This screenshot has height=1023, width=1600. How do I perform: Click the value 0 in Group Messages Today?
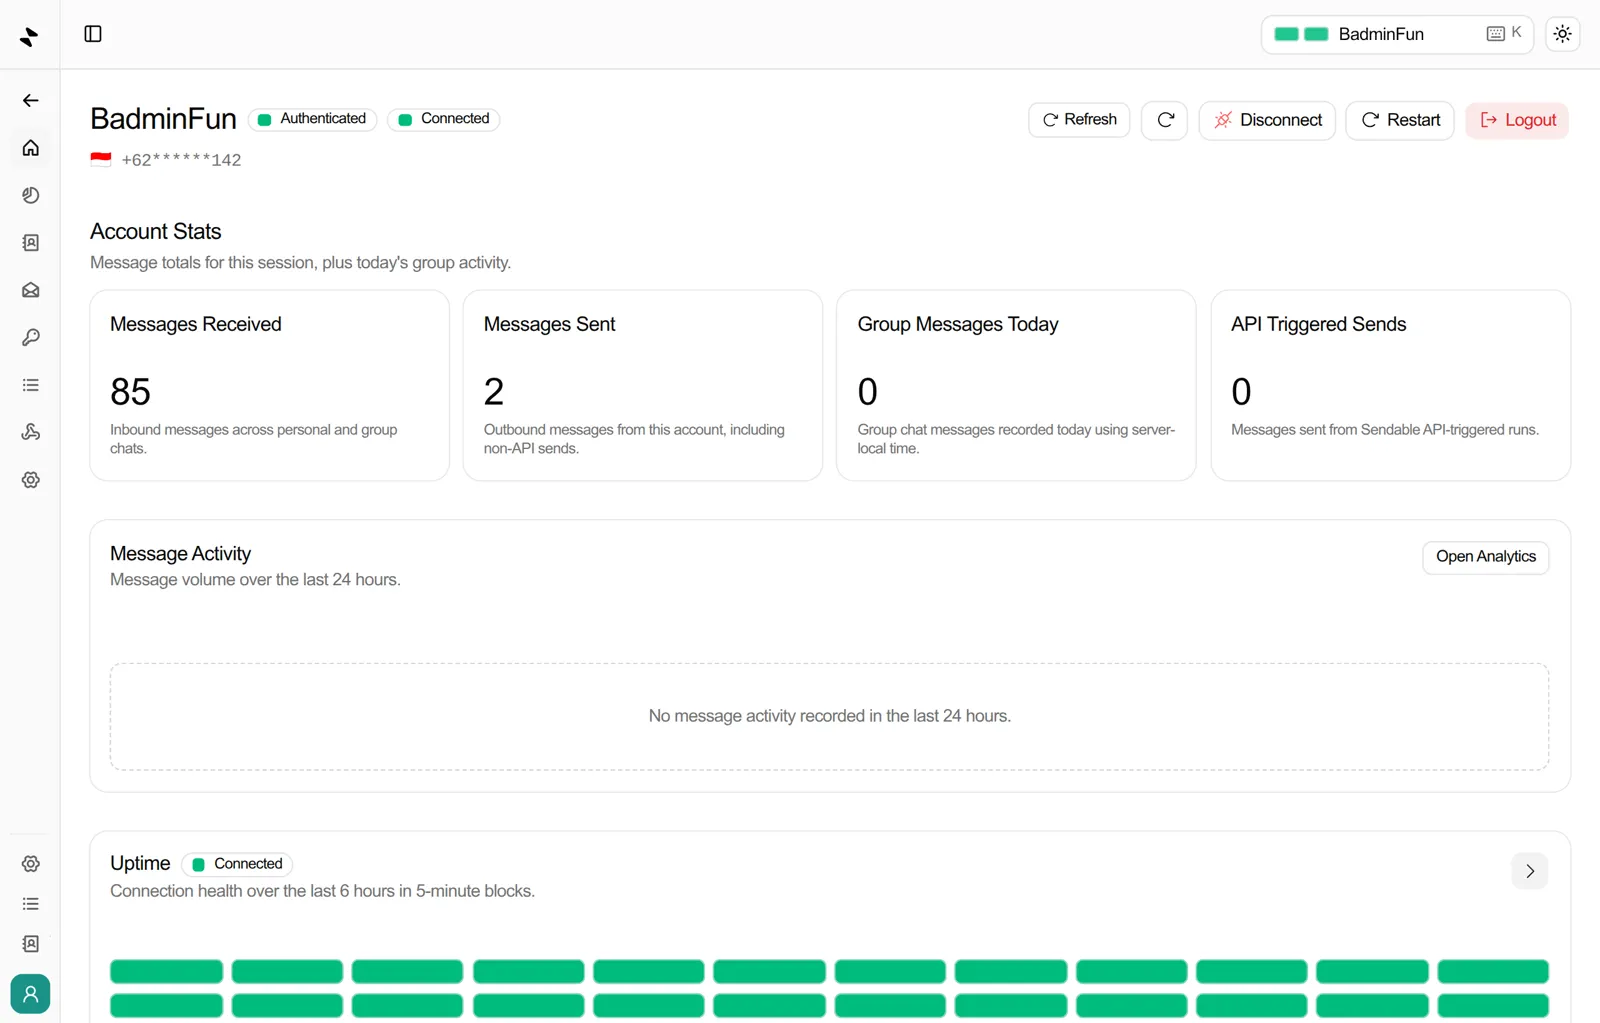(x=868, y=392)
